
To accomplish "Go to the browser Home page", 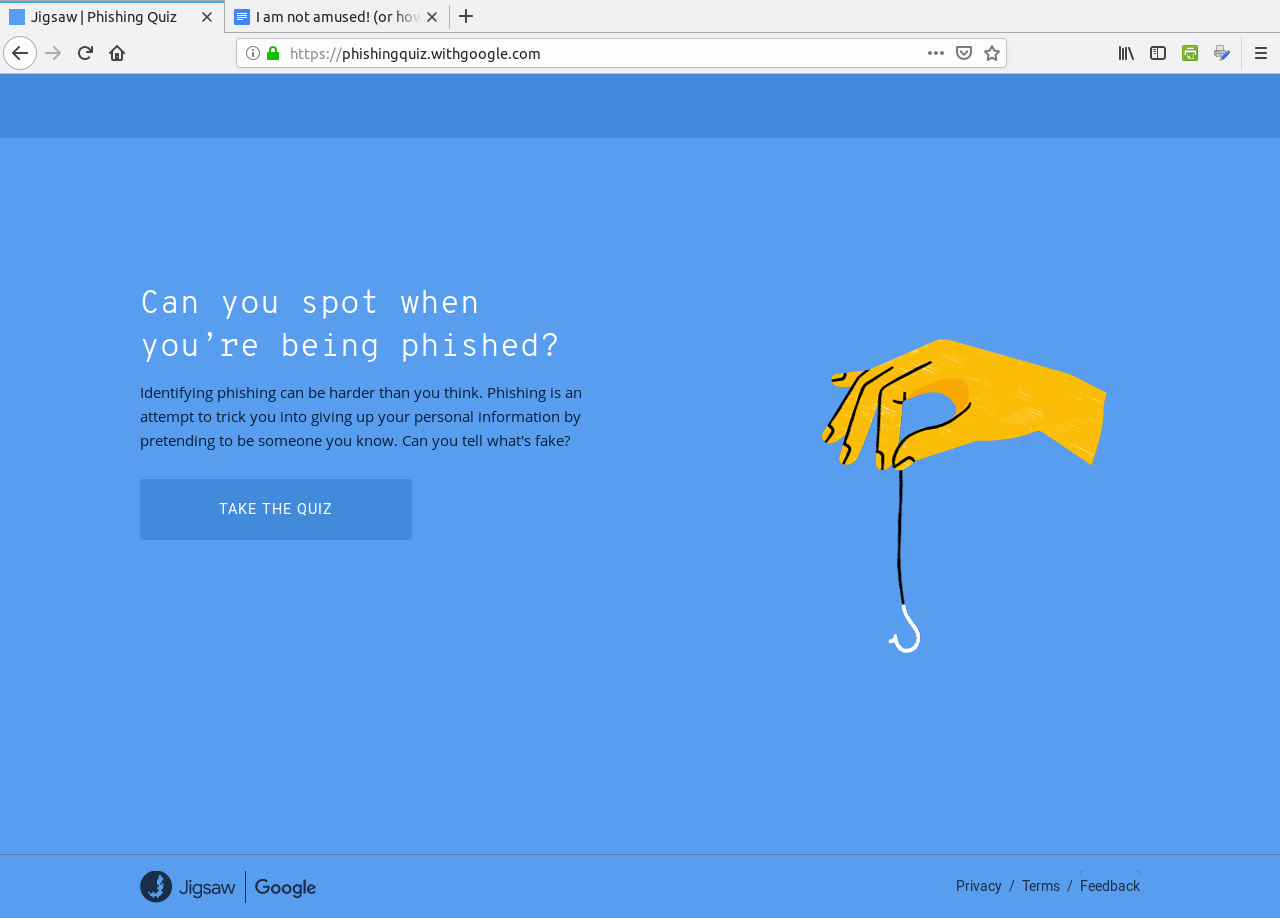I will 117,53.
